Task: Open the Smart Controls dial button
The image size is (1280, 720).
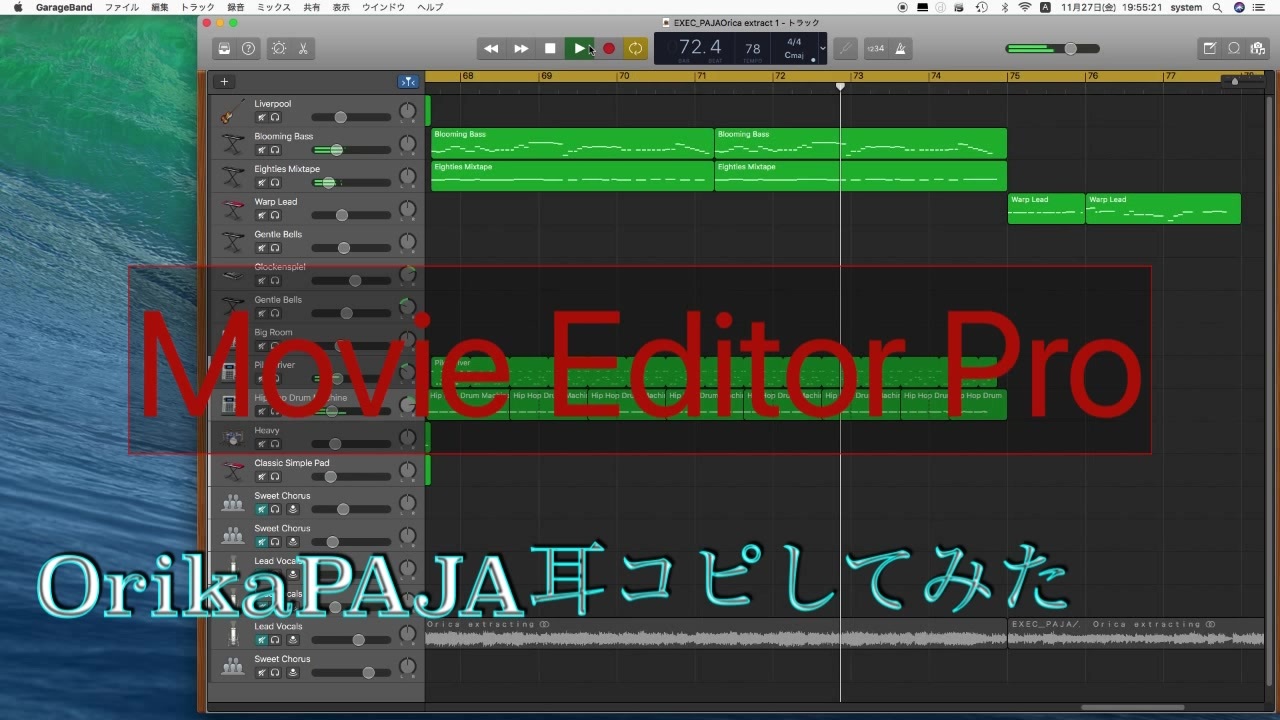Action: (x=278, y=48)
